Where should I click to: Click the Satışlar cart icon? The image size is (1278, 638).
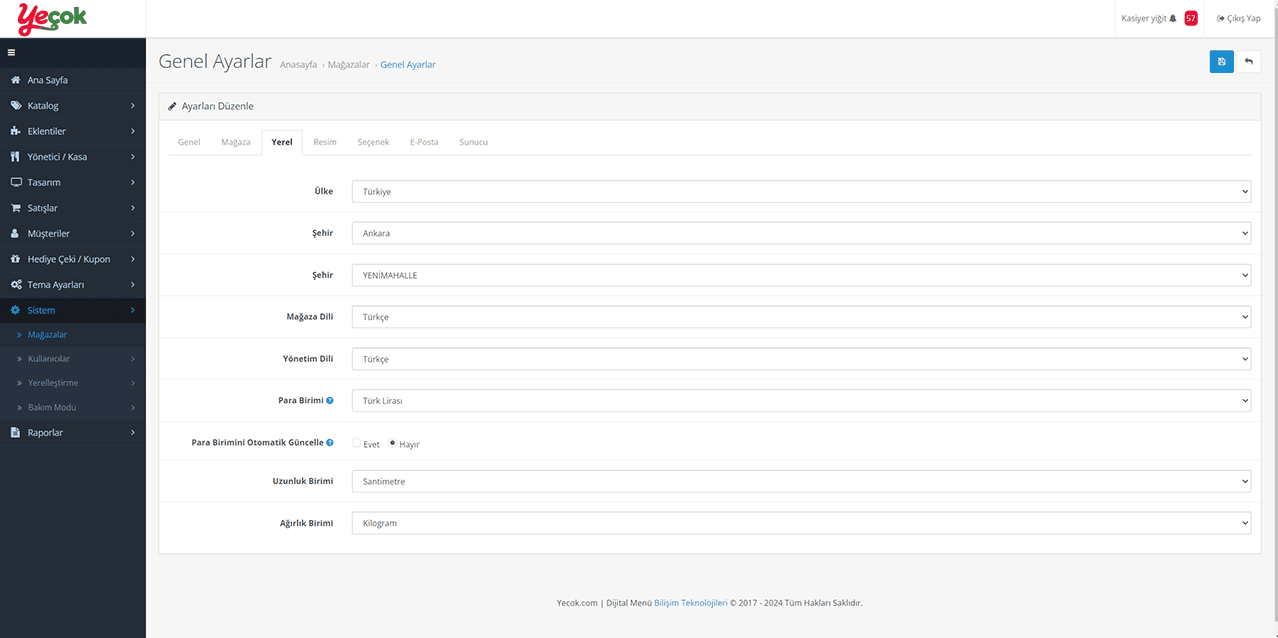(x=16, y=208)
